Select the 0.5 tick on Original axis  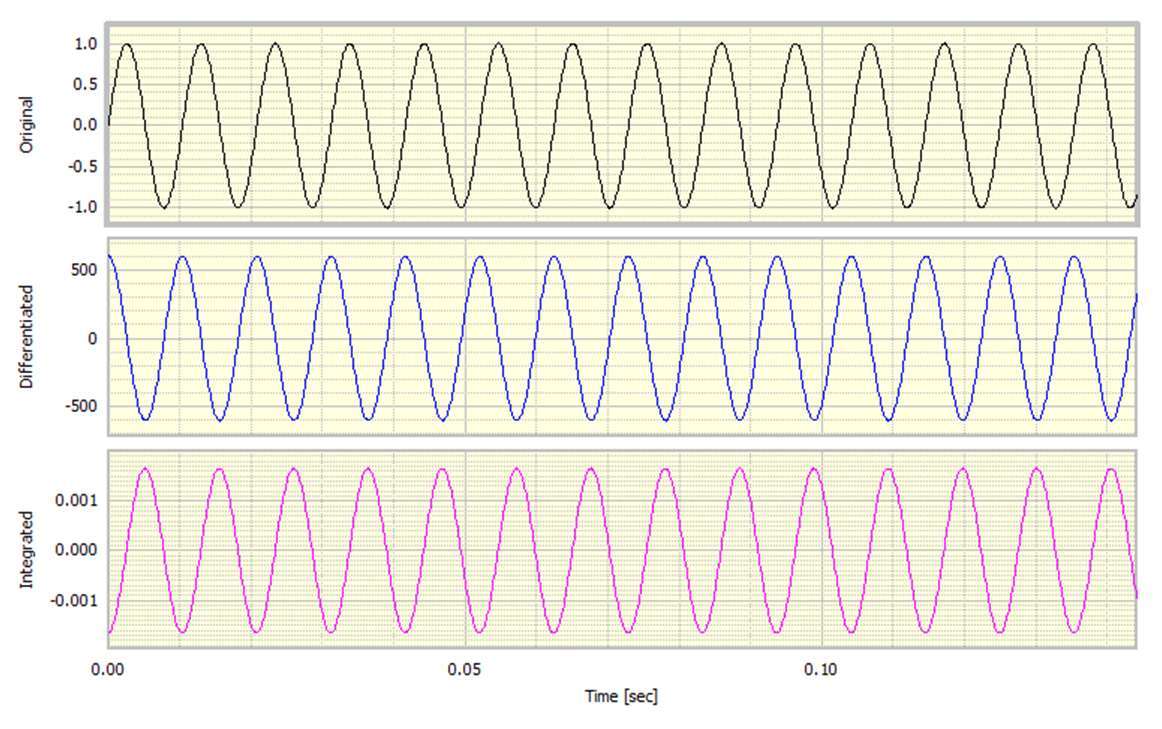pos(85,84)
